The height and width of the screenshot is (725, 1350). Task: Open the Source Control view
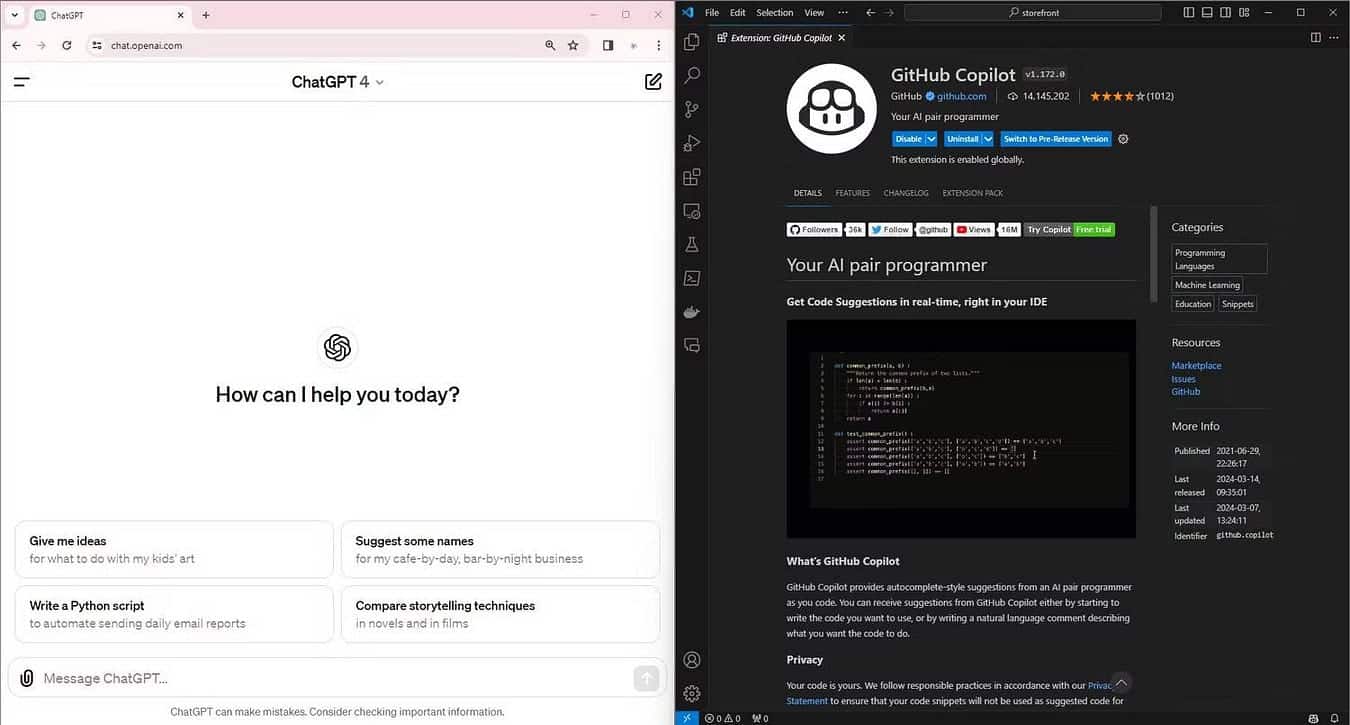(x=691, y=109)
